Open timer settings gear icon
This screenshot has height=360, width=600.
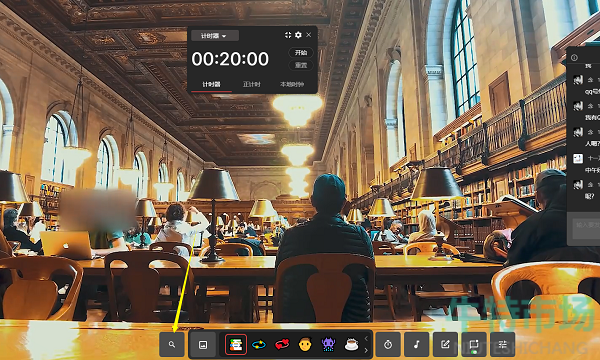pos(298,35)
